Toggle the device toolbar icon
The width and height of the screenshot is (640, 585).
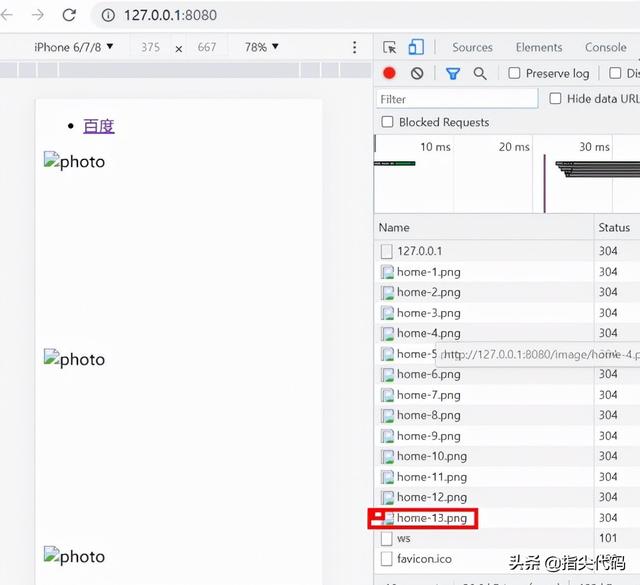click(x=416, y=47)
